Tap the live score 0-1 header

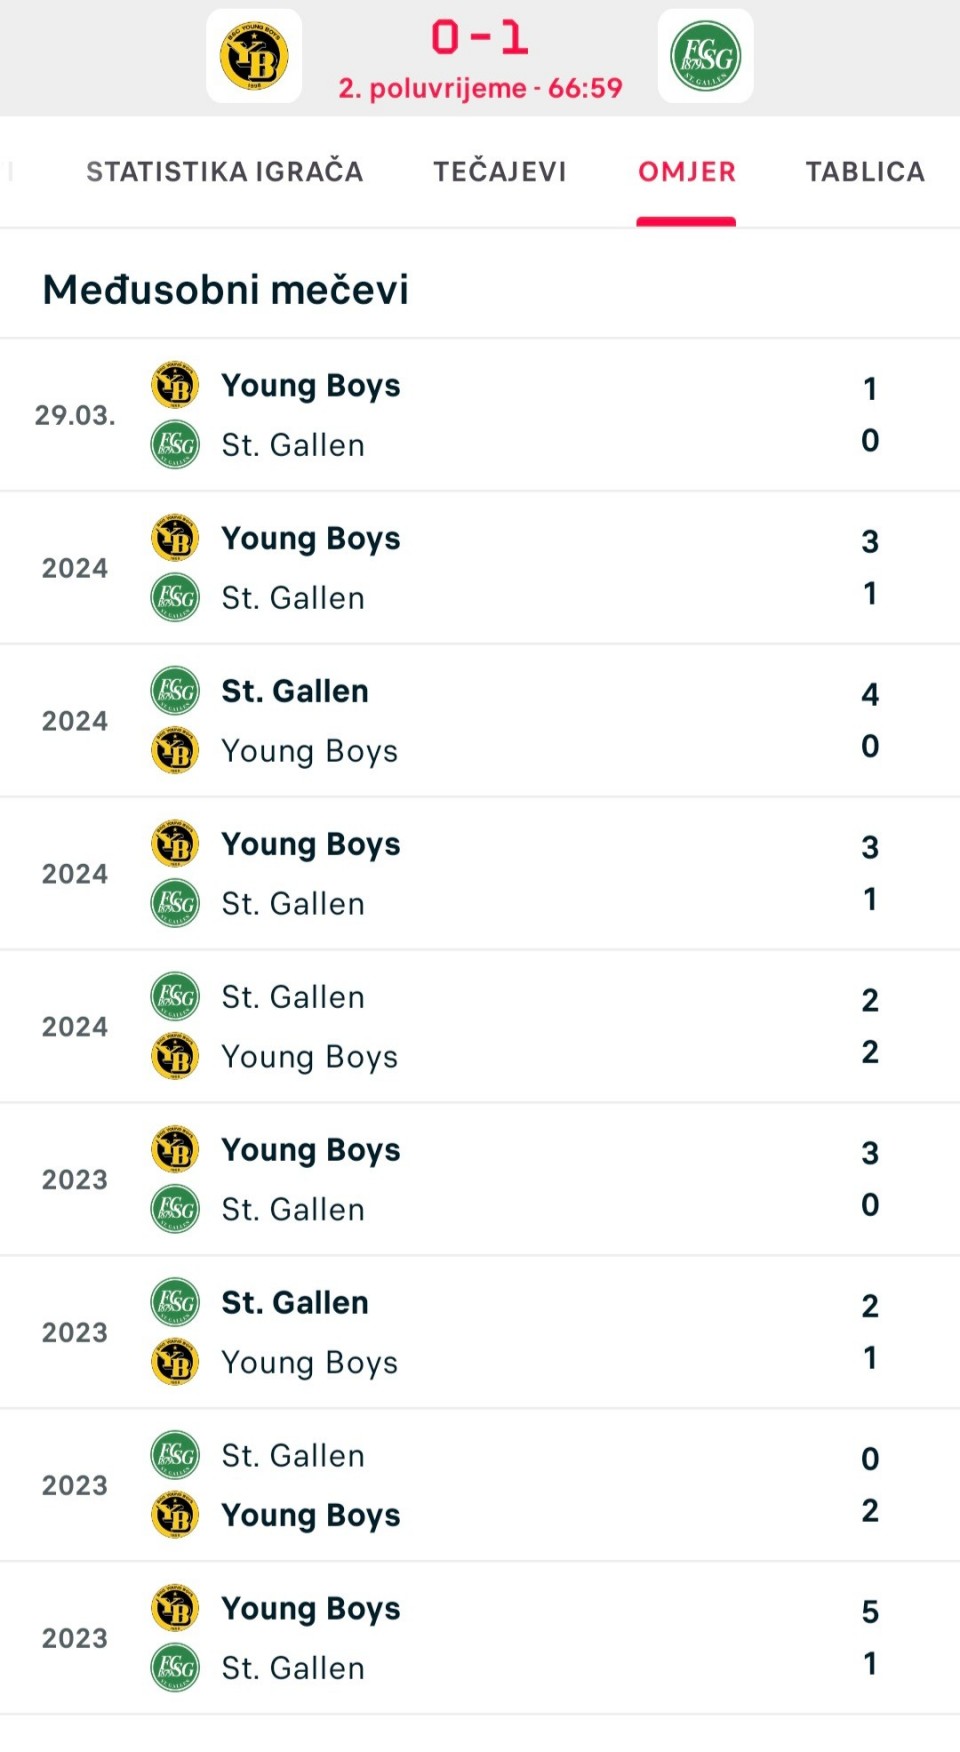click(480, 38)
